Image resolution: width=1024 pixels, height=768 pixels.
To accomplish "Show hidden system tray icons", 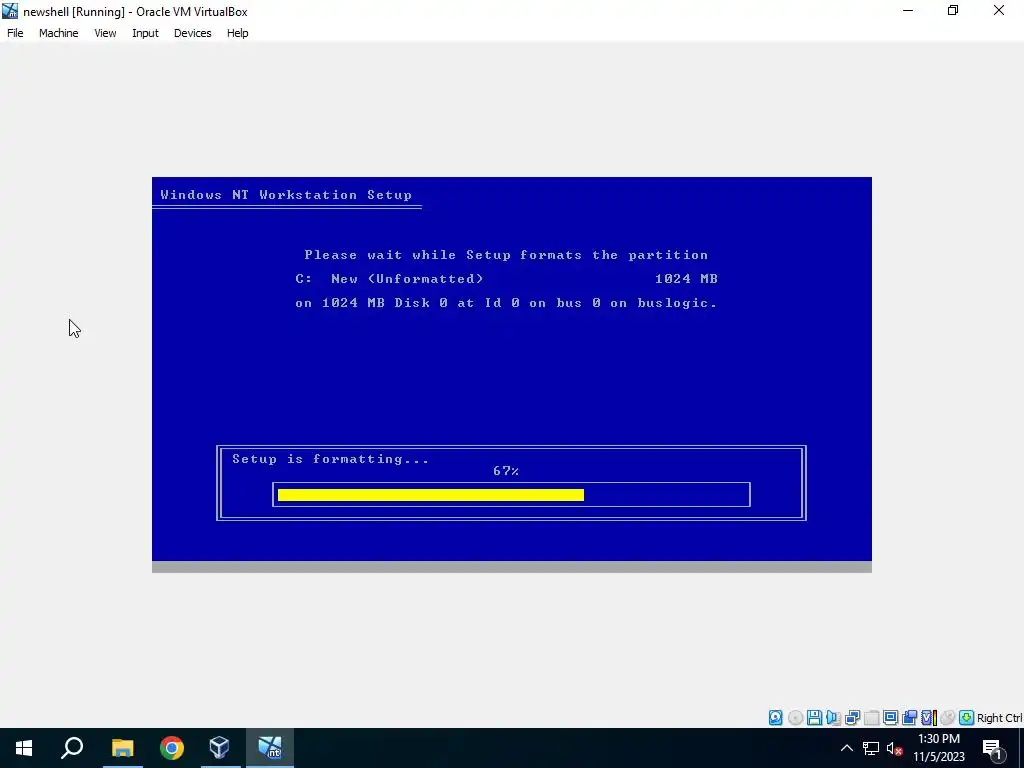I will click(x=846, y=748).
